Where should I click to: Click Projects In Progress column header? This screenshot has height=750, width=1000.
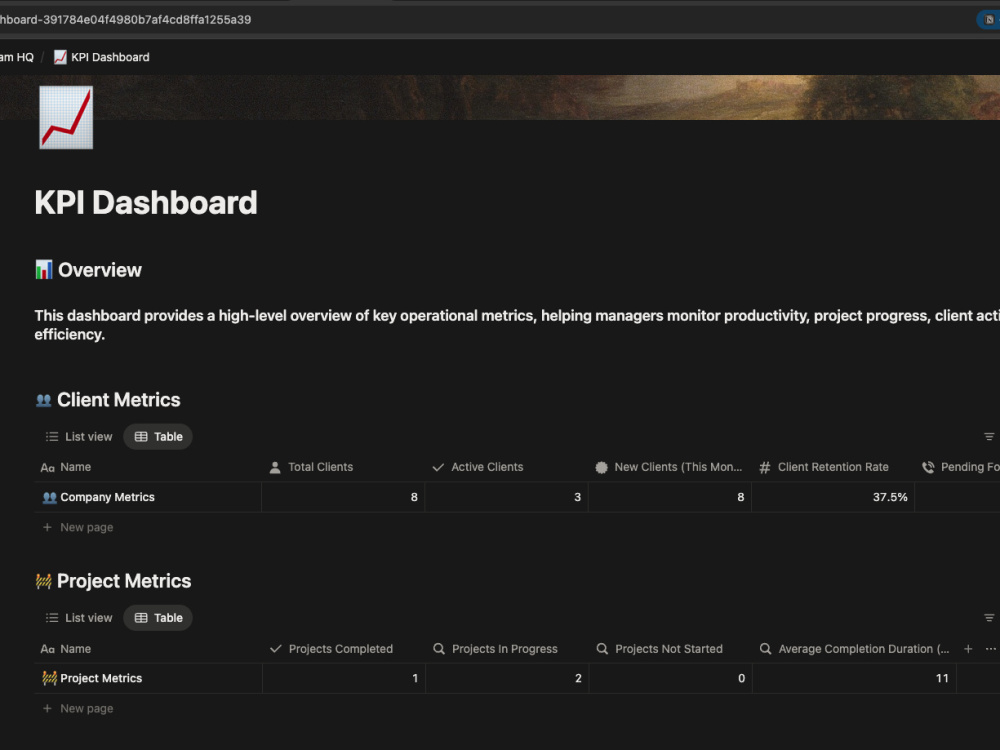pos(506,649)
